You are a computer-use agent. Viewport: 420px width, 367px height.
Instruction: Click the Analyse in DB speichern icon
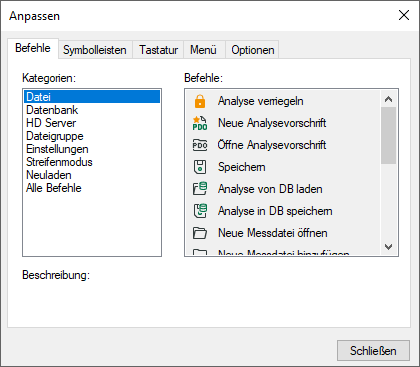200,211
